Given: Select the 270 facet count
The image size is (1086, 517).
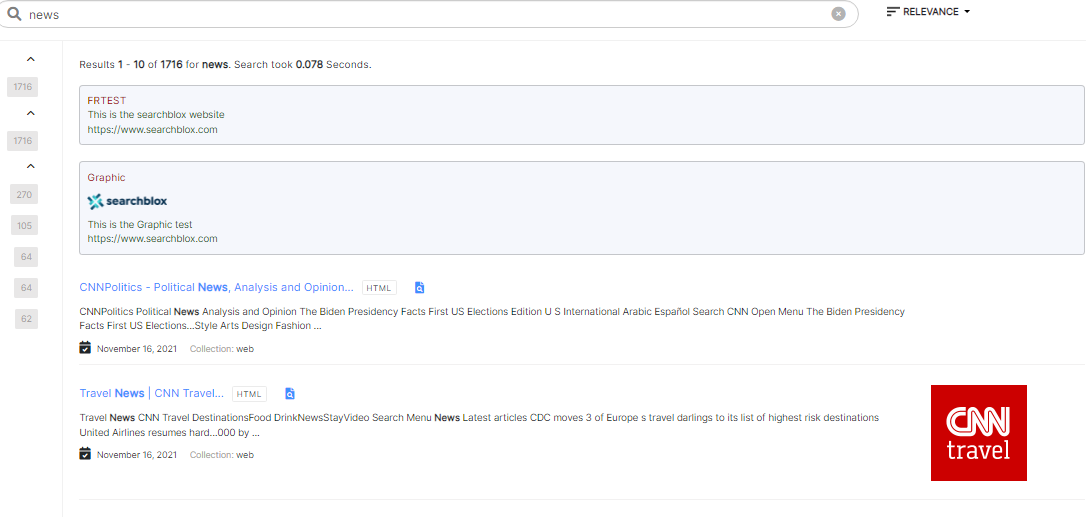Looking at the screenshot, I should 24,195.
